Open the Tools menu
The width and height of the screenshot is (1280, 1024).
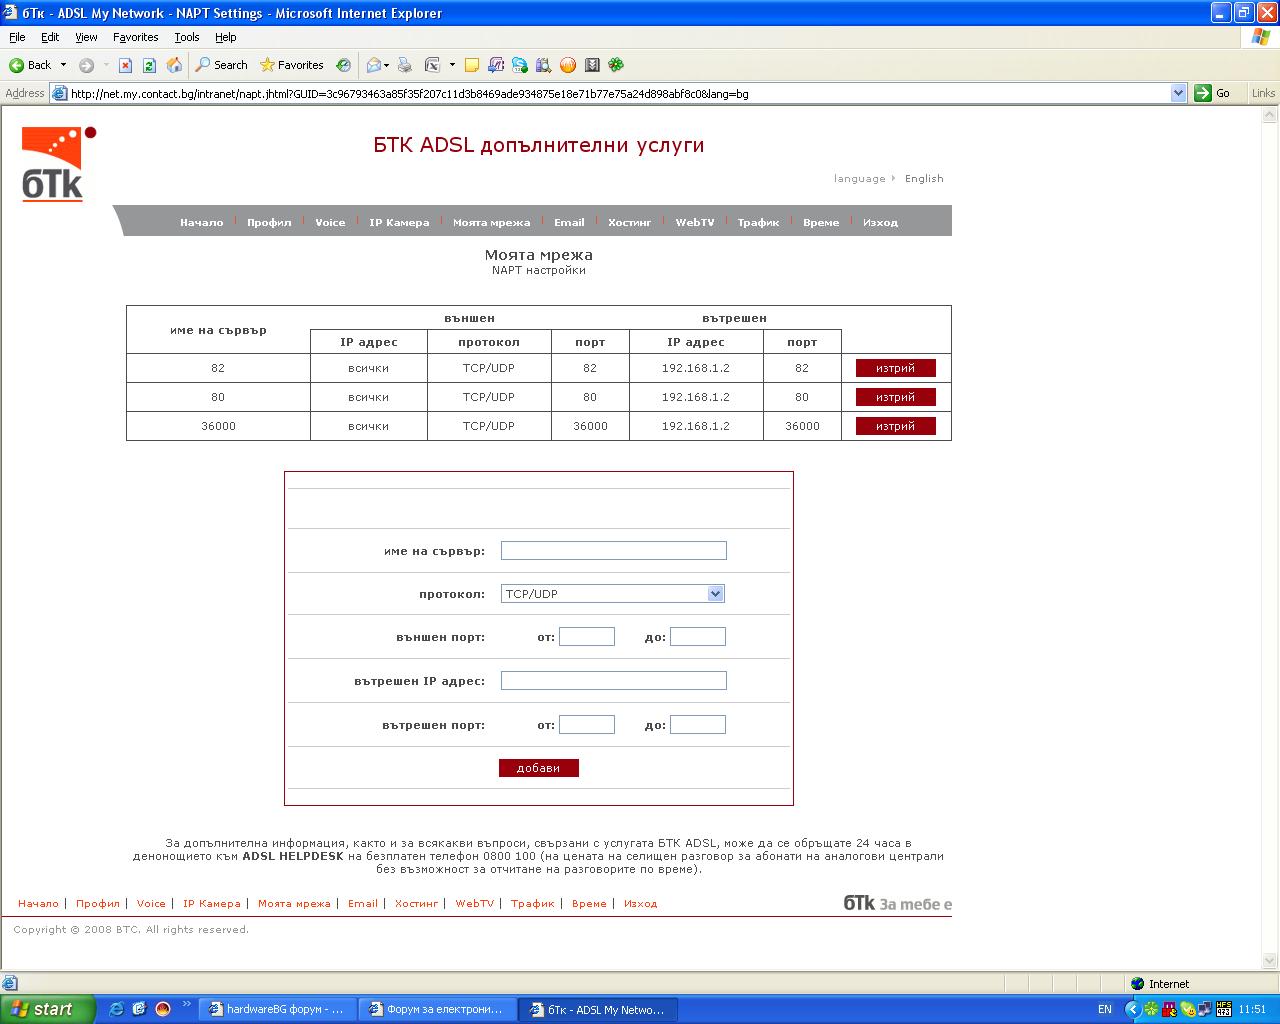coord(187,37)
